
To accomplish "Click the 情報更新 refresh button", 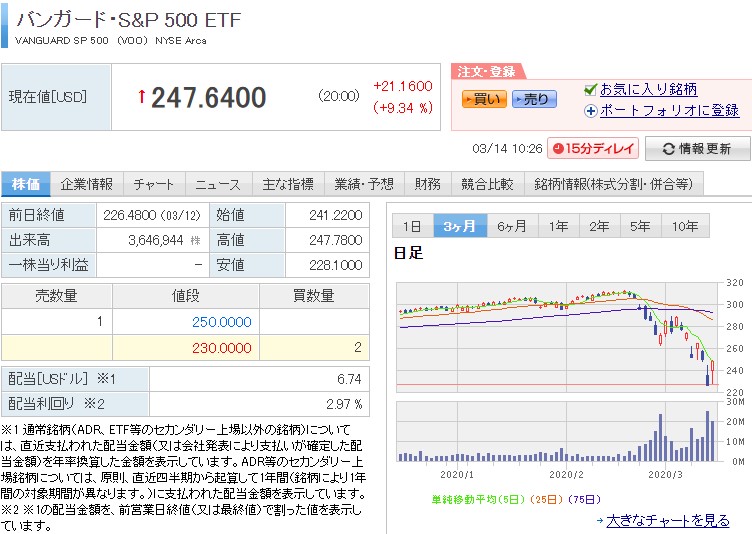I will point(697,149).
